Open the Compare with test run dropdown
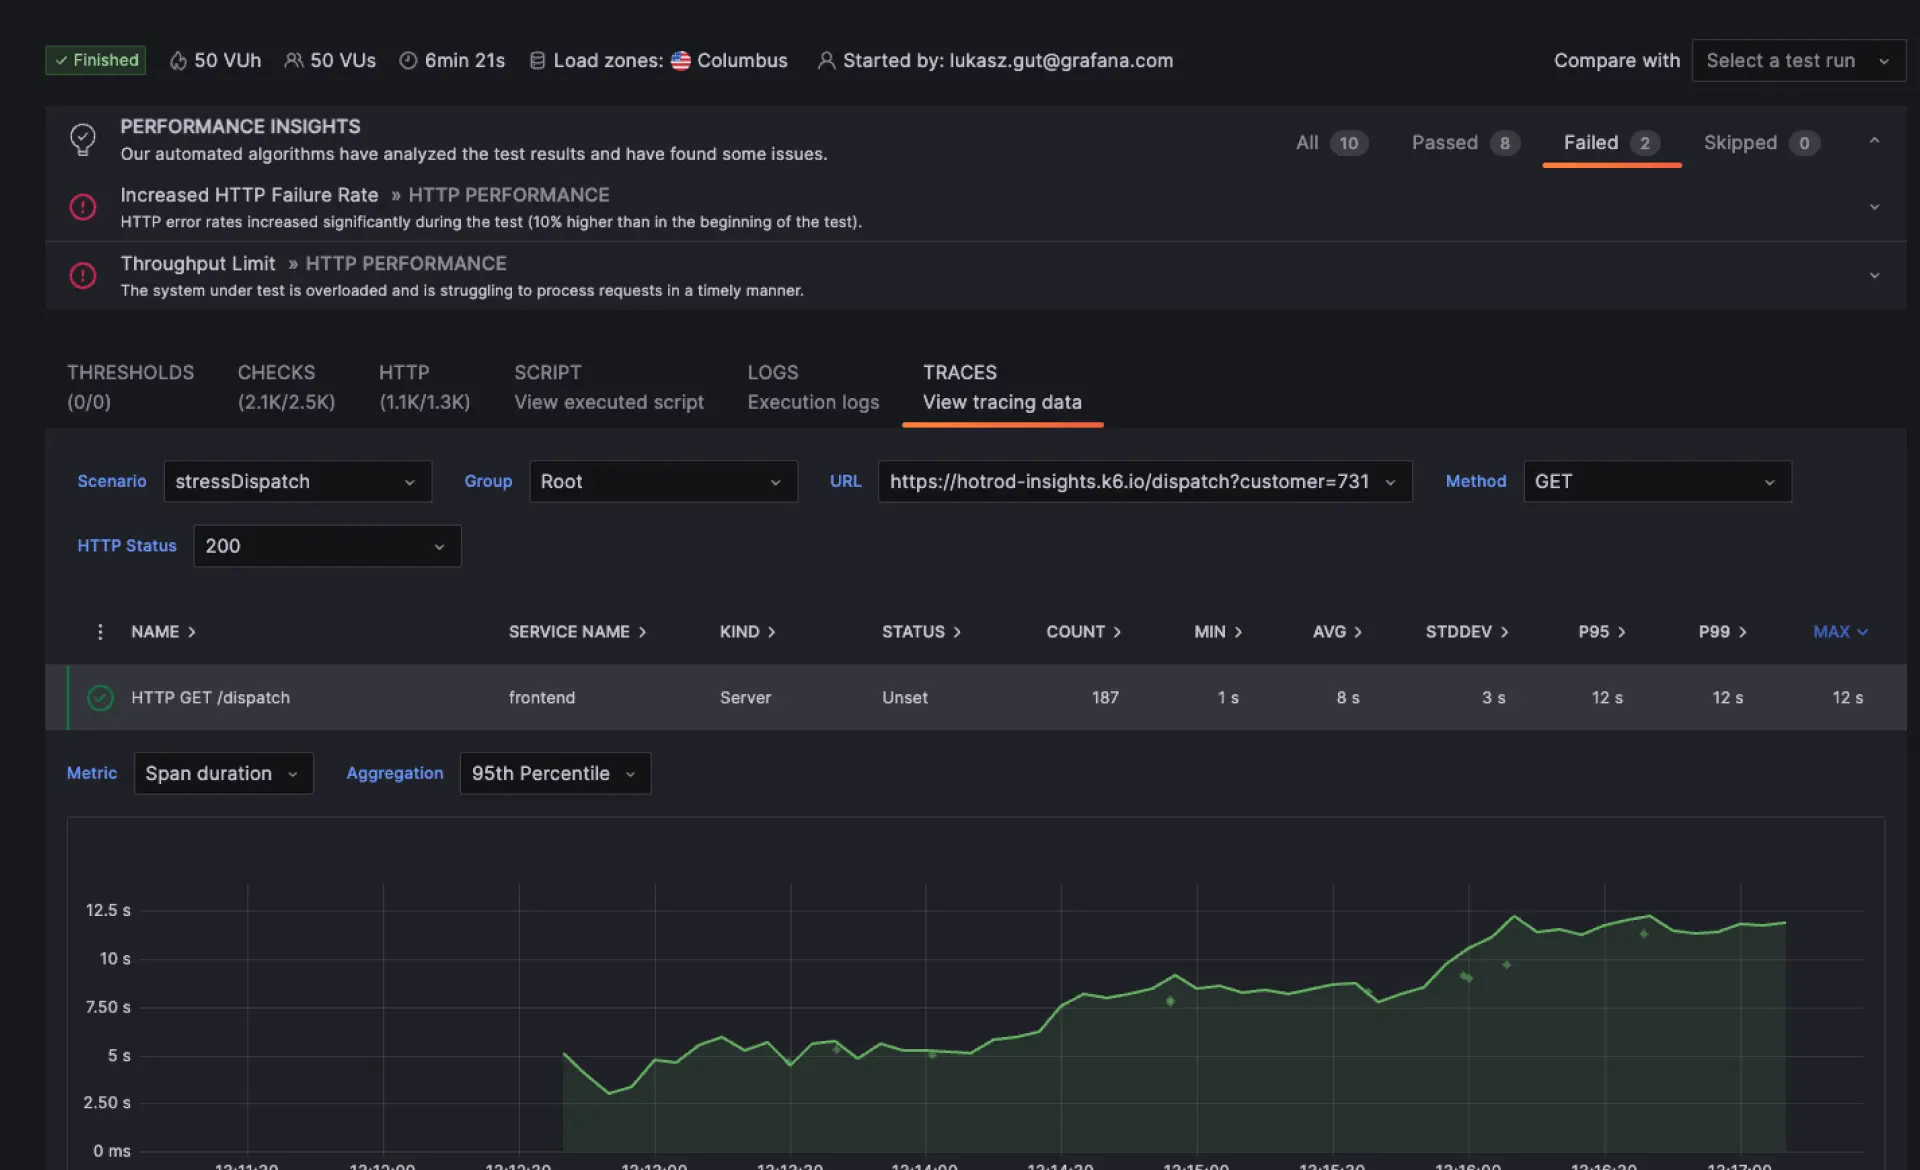1920x1170 pixels. (1798, 60)
